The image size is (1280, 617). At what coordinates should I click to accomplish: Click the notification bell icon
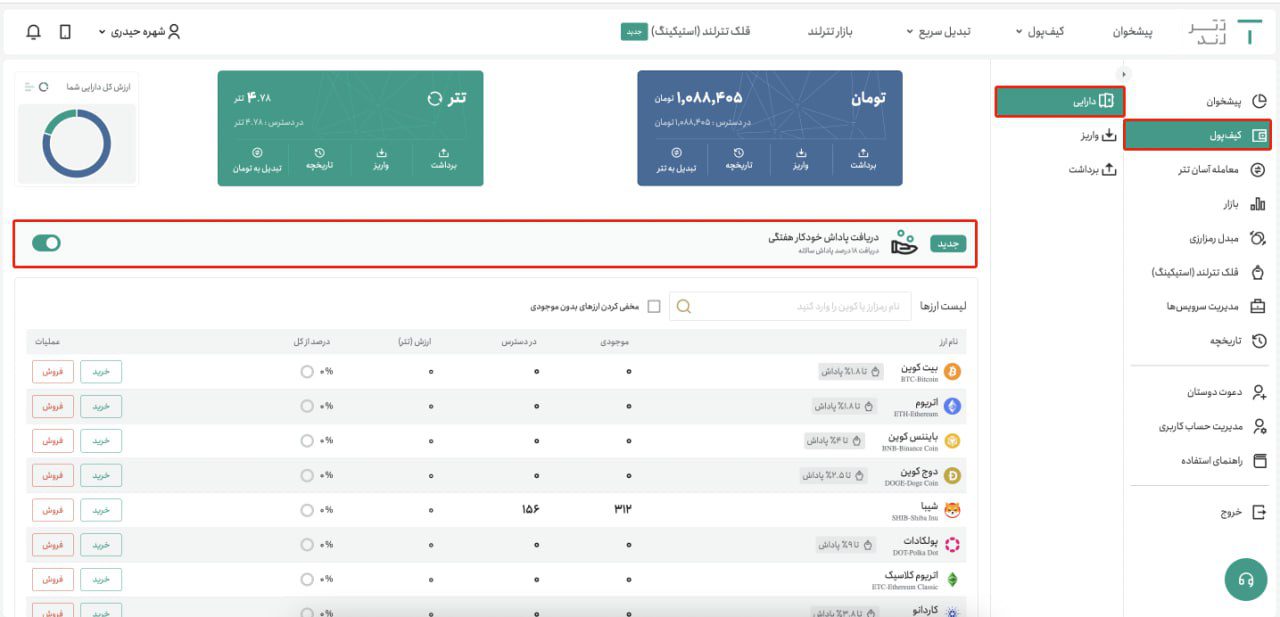click(33, 32)
